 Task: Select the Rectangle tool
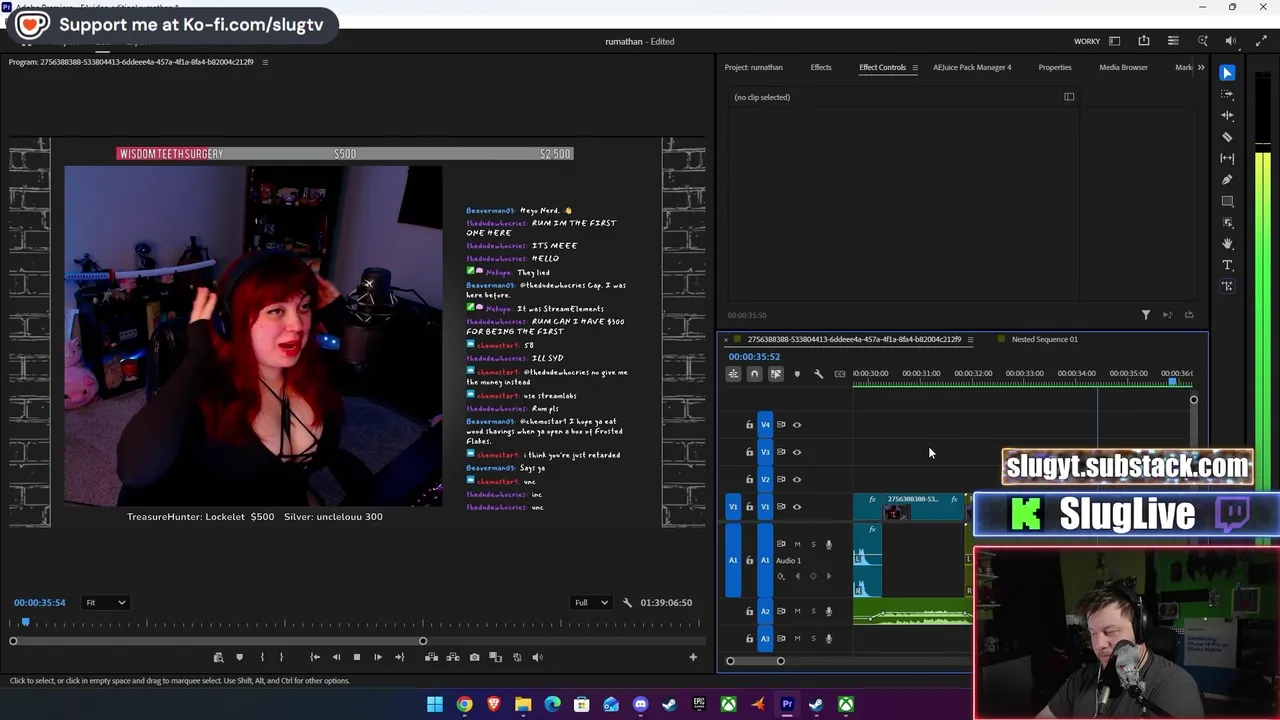[1227, 201]
